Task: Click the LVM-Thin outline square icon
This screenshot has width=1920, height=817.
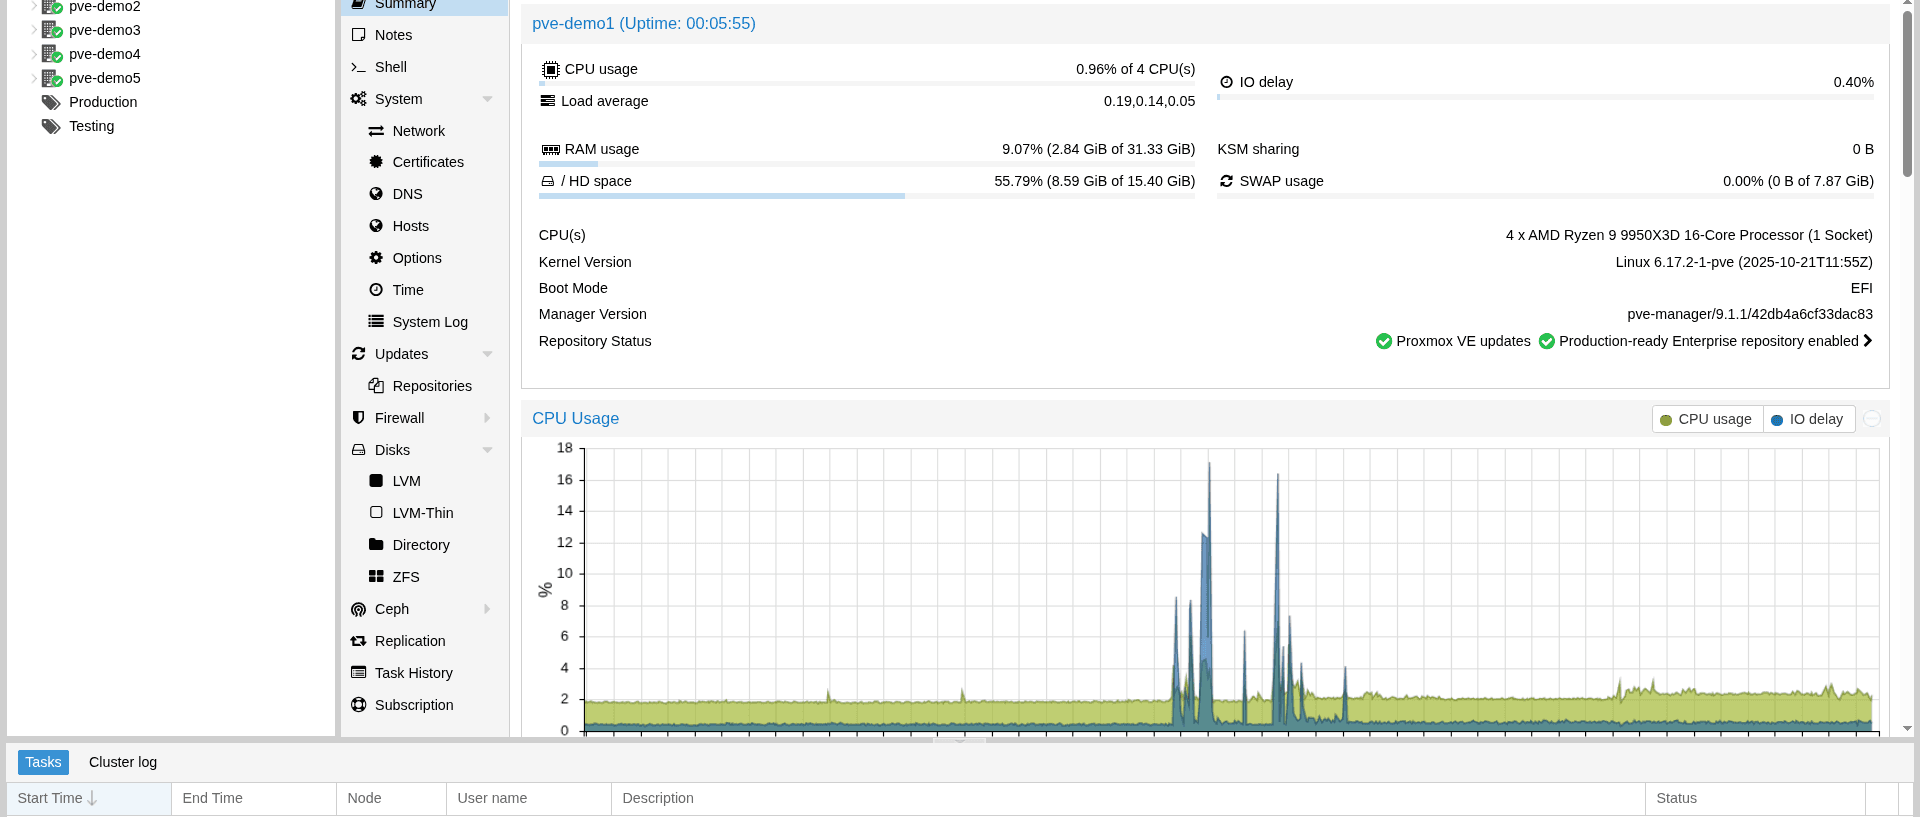Action: pos(376,513)
